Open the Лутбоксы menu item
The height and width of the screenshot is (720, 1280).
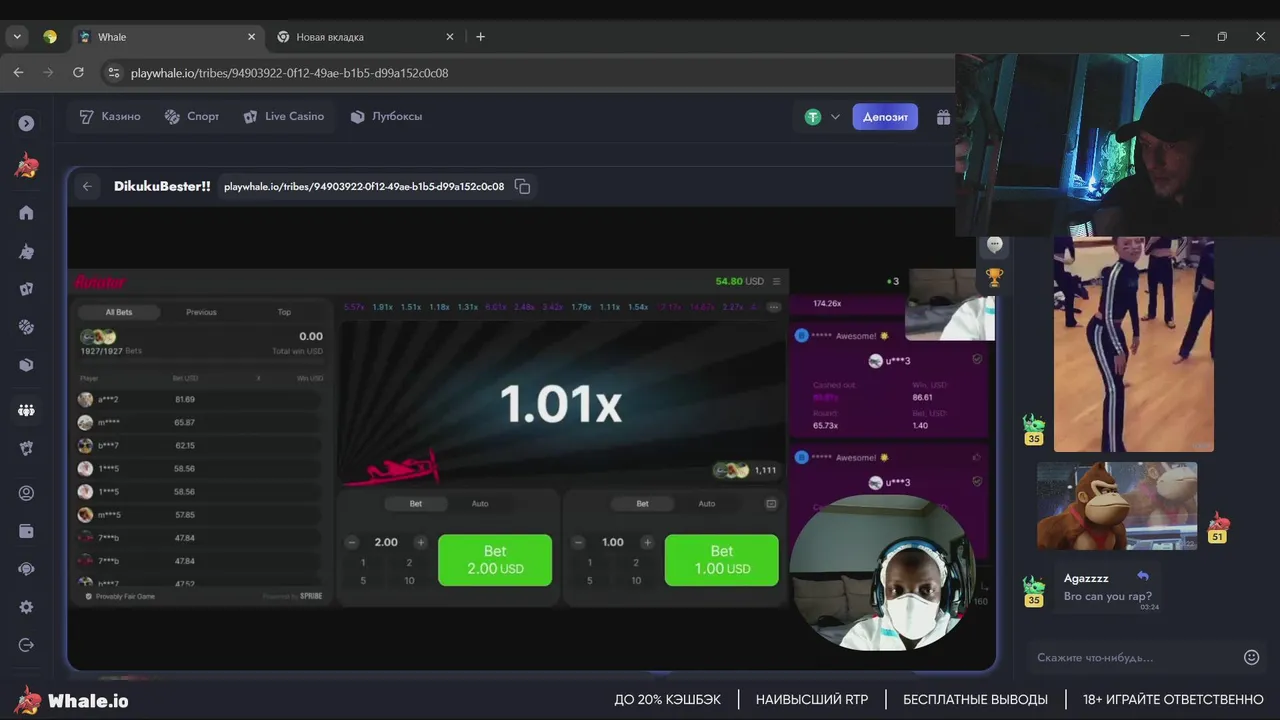click(386, 117)
